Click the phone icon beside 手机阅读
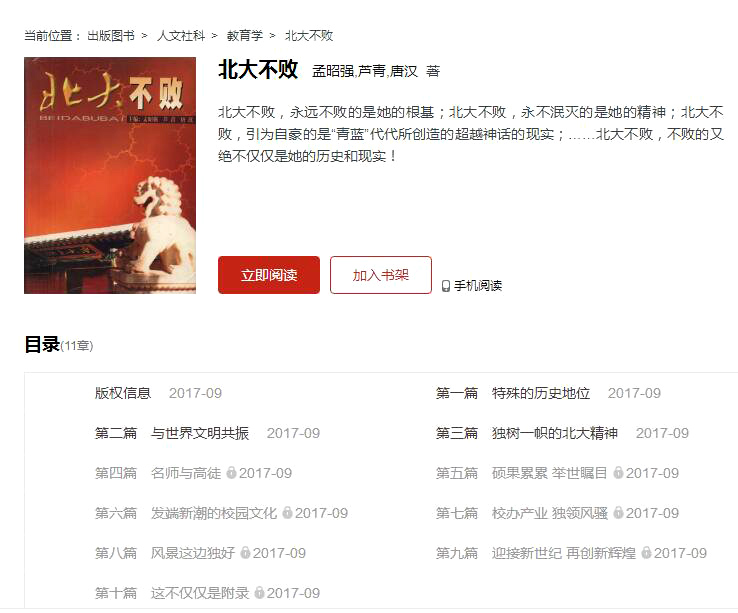738x613 pixels. point(445,286)
